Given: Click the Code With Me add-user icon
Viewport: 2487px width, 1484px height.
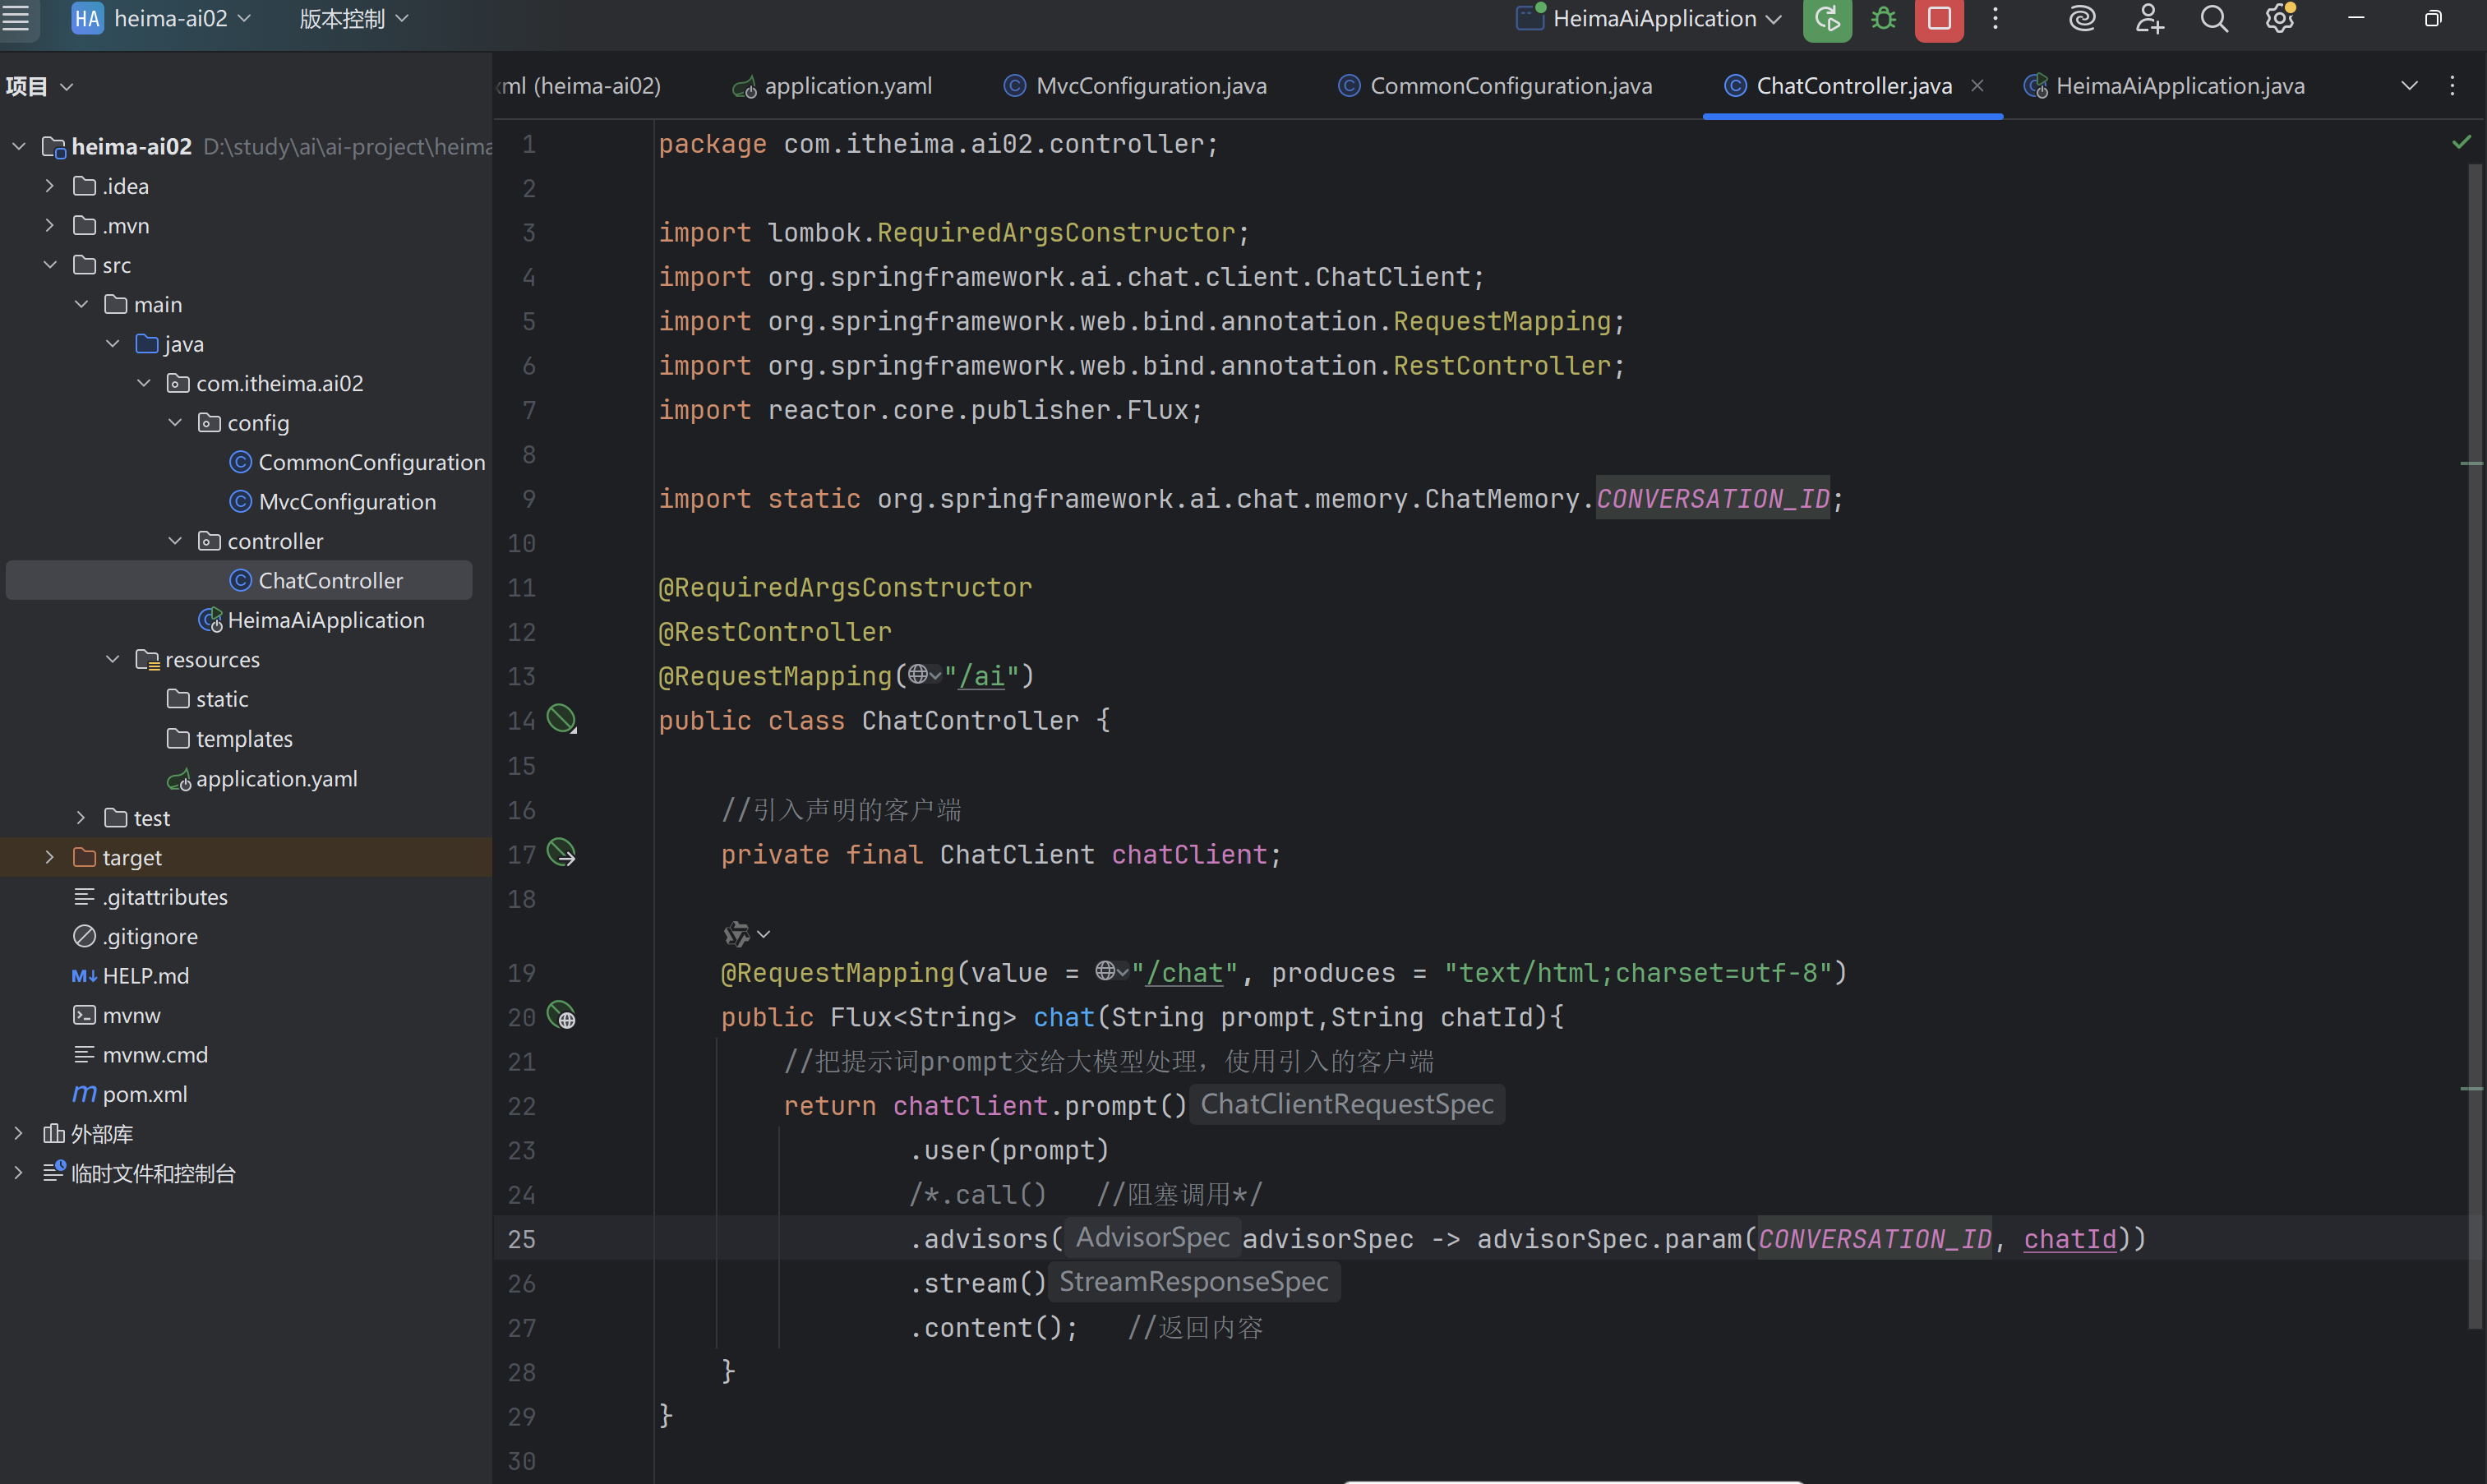Looking at the screenshot, I should coord(2148,19).
